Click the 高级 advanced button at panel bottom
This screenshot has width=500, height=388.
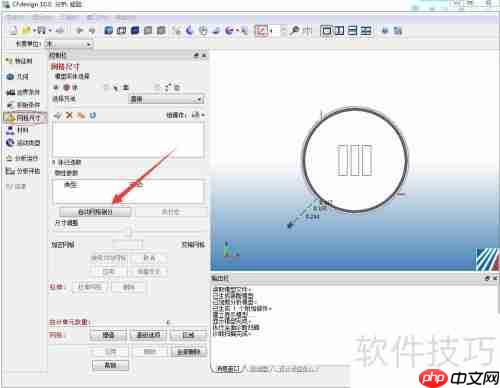110,365
